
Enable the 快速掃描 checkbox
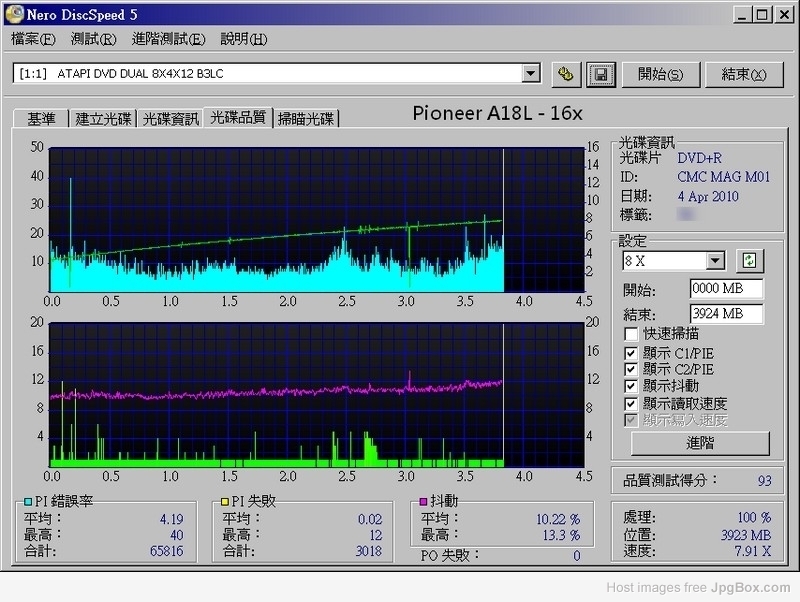(x=630, y=334)
